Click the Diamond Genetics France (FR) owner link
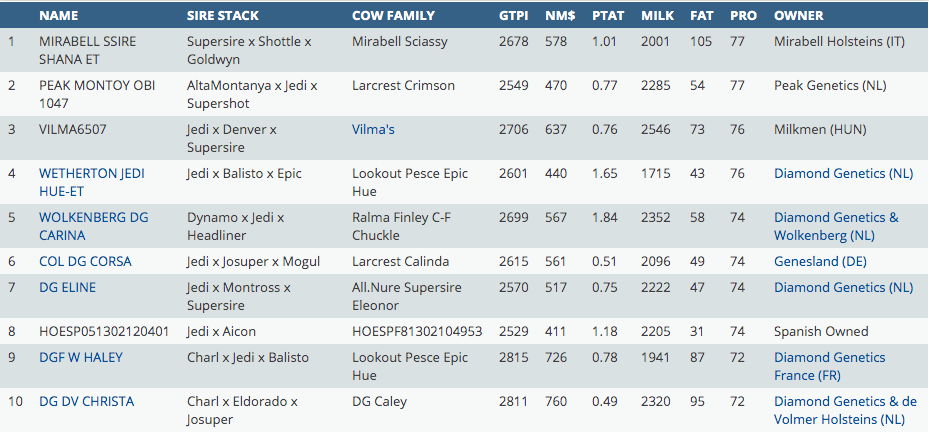The height and width of the screenshot is (433, 929). (x=829, y=366)
